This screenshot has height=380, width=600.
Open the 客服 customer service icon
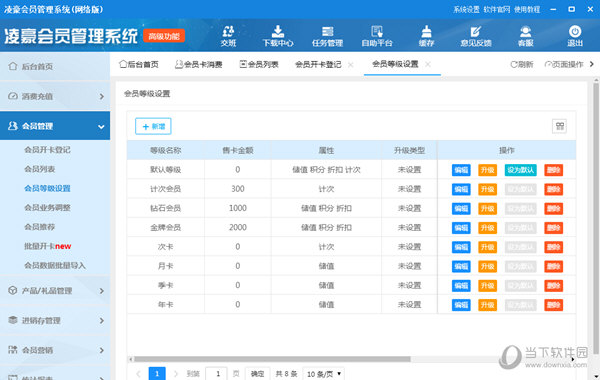[525, 36]
